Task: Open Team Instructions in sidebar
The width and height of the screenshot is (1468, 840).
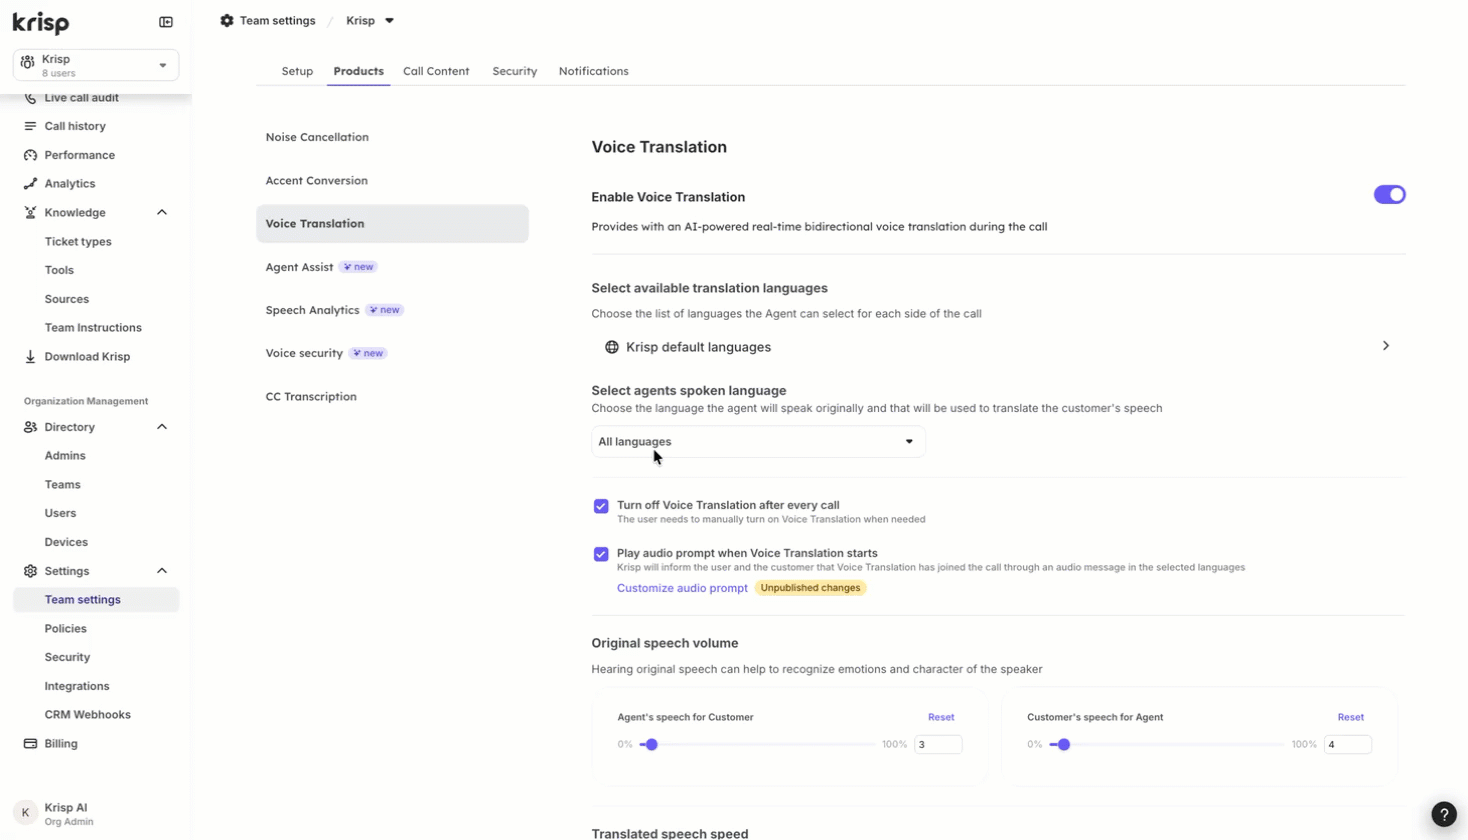Action: [93, 328]
